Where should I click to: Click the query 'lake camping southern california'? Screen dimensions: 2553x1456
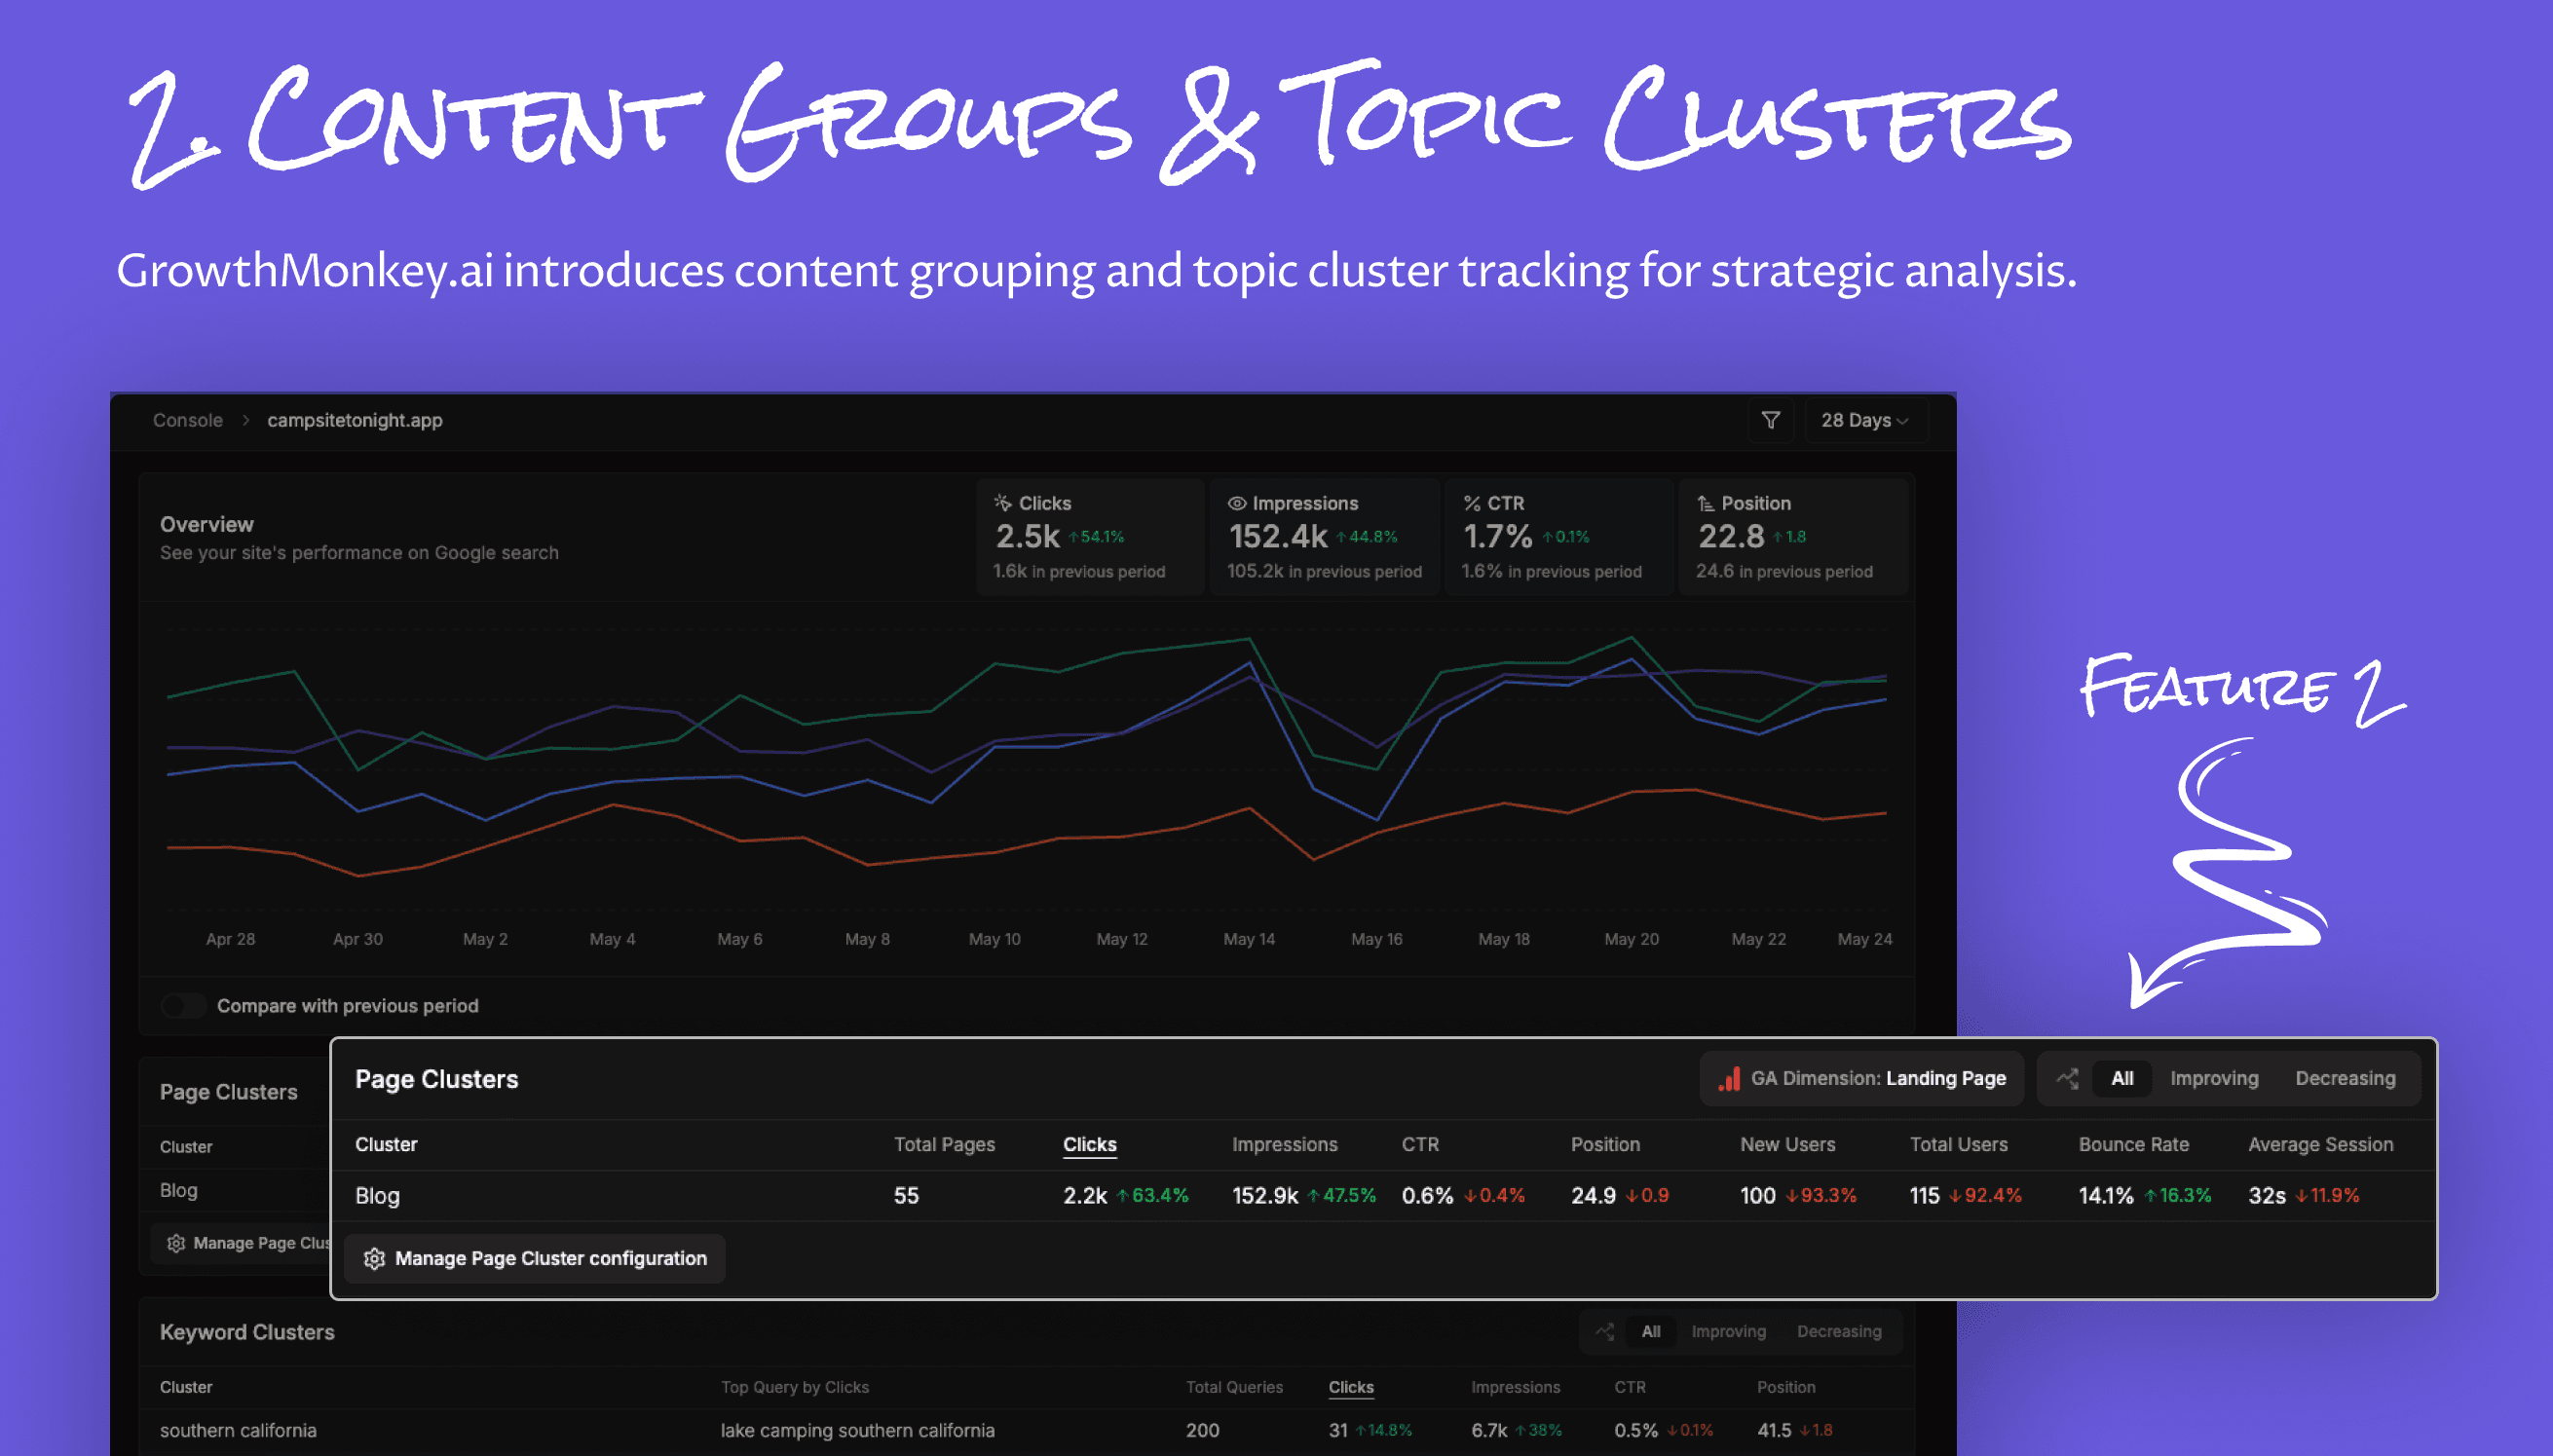857,1430
